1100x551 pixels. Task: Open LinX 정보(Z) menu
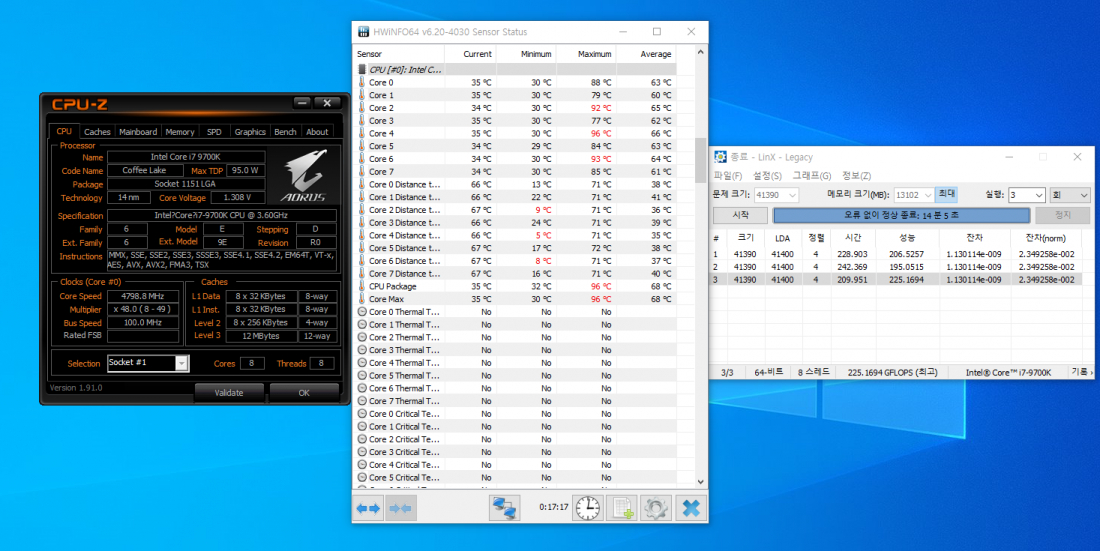point(857,175)
